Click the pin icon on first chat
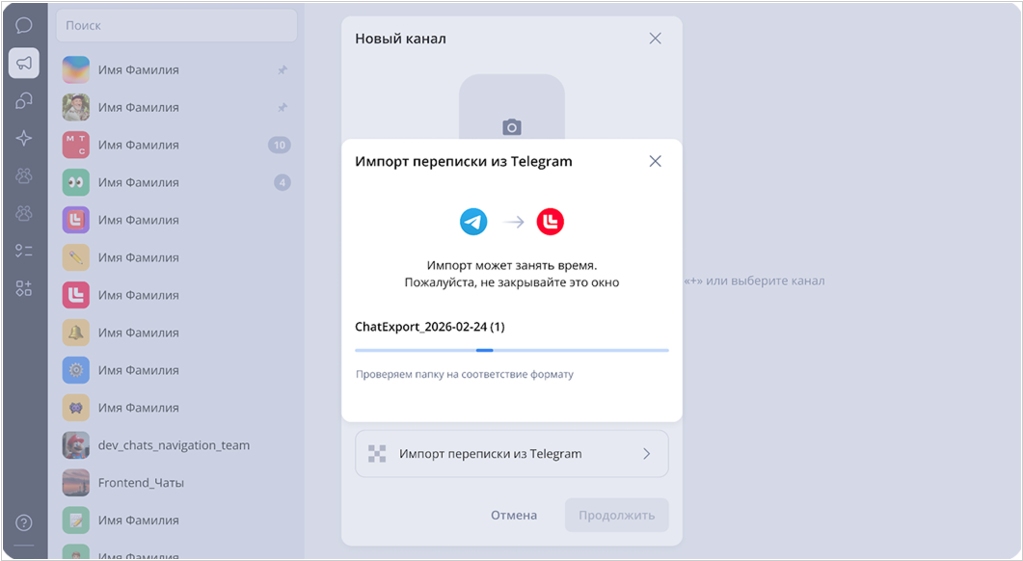The width and height of the screenshot is (1023, 561). click(282, 71)
